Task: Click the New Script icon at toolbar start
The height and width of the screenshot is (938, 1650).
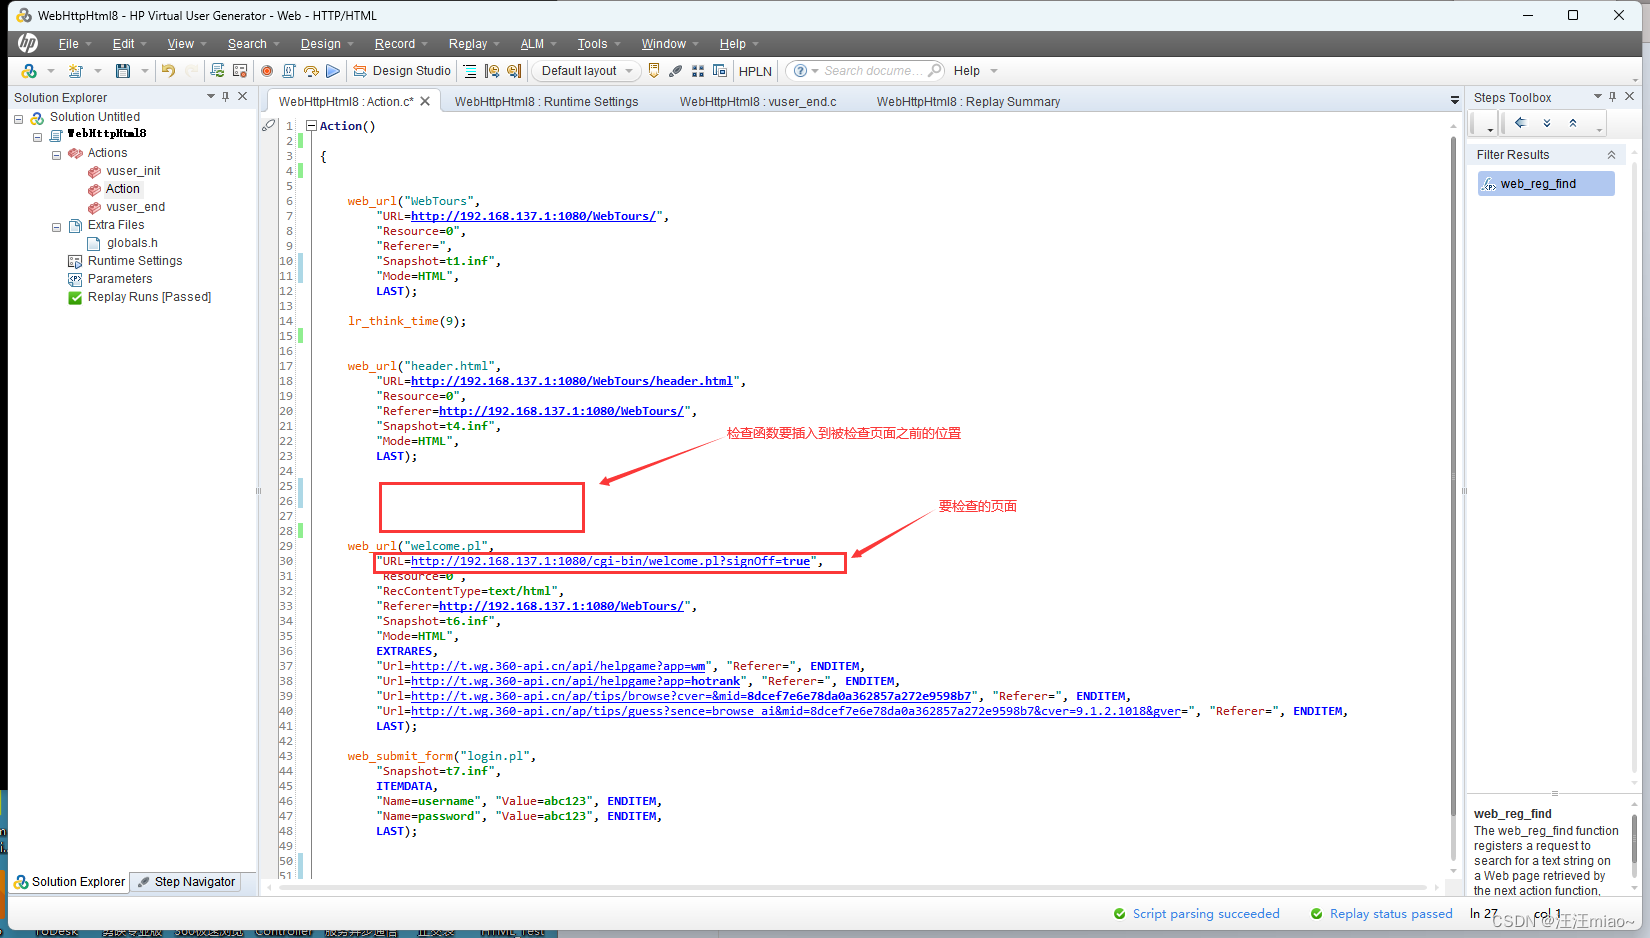Action: coord(29,71)
